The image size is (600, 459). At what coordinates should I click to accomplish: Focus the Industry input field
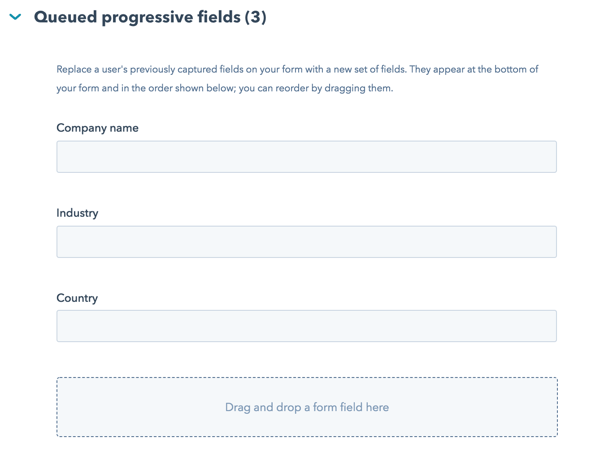pyautogui.click(x=306, y=242)
